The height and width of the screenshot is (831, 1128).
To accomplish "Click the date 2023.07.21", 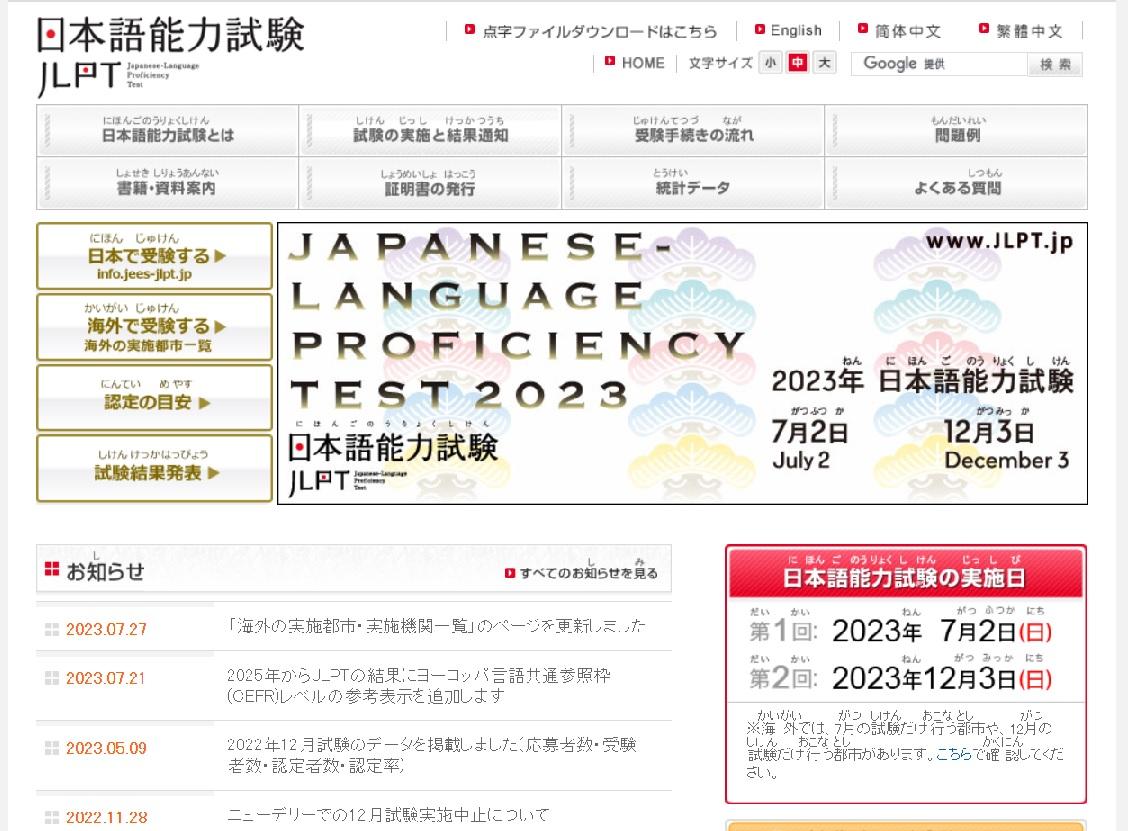I will 106,678.
